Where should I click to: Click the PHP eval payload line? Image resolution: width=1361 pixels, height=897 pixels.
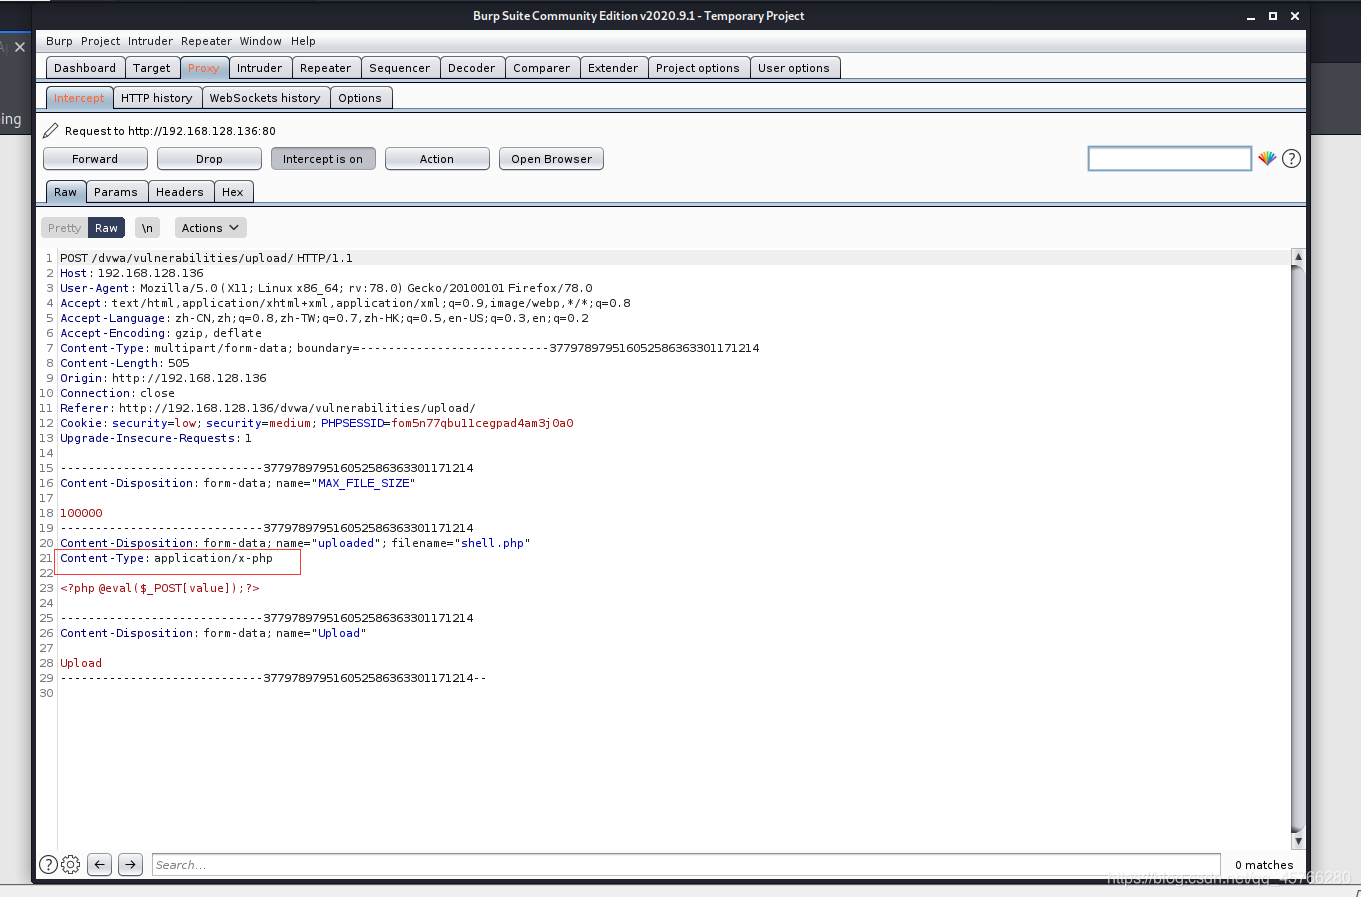[x=160, y=588]
